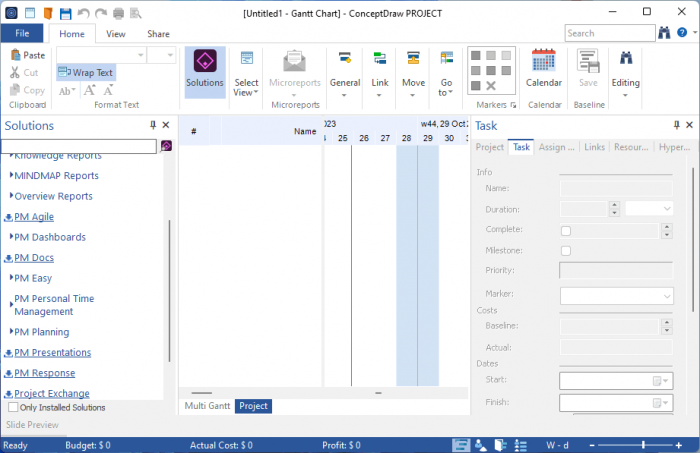The width and height of the screenshot is (700, 453).
Task: Open the font name dropdown
Action: pos(140,55)
